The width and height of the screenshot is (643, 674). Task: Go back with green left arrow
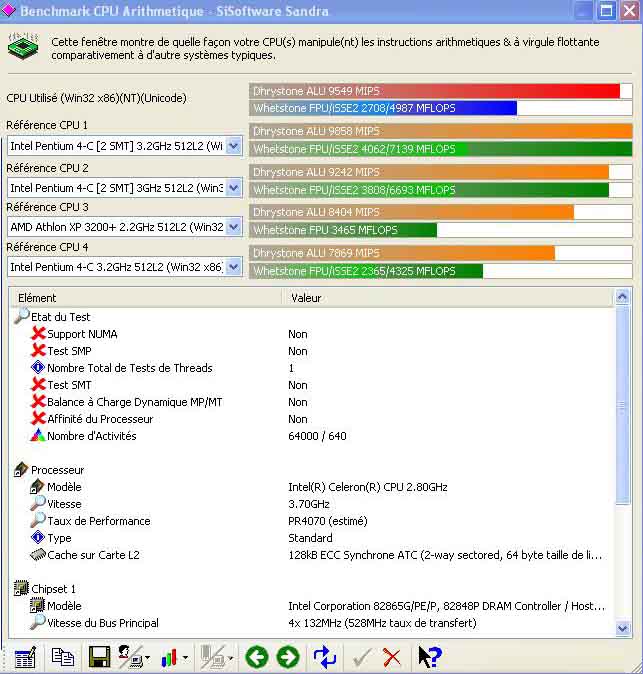[257, 657]
